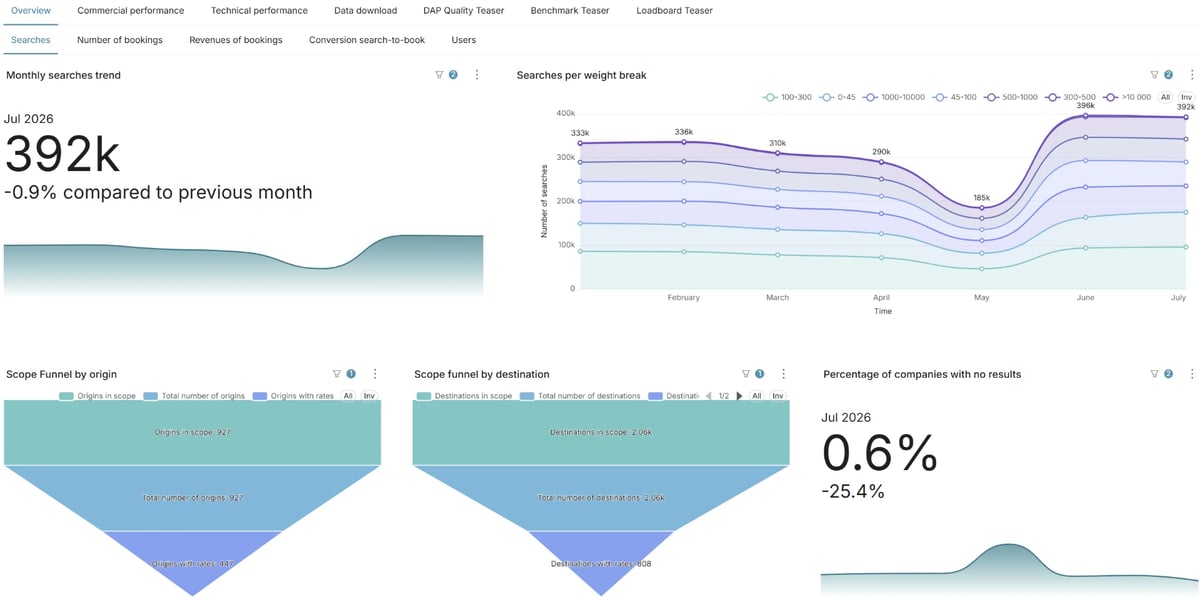1200x600 pixels.
Task: Click Inv button in destination funnel legend
Action: [x=777, y=396]
